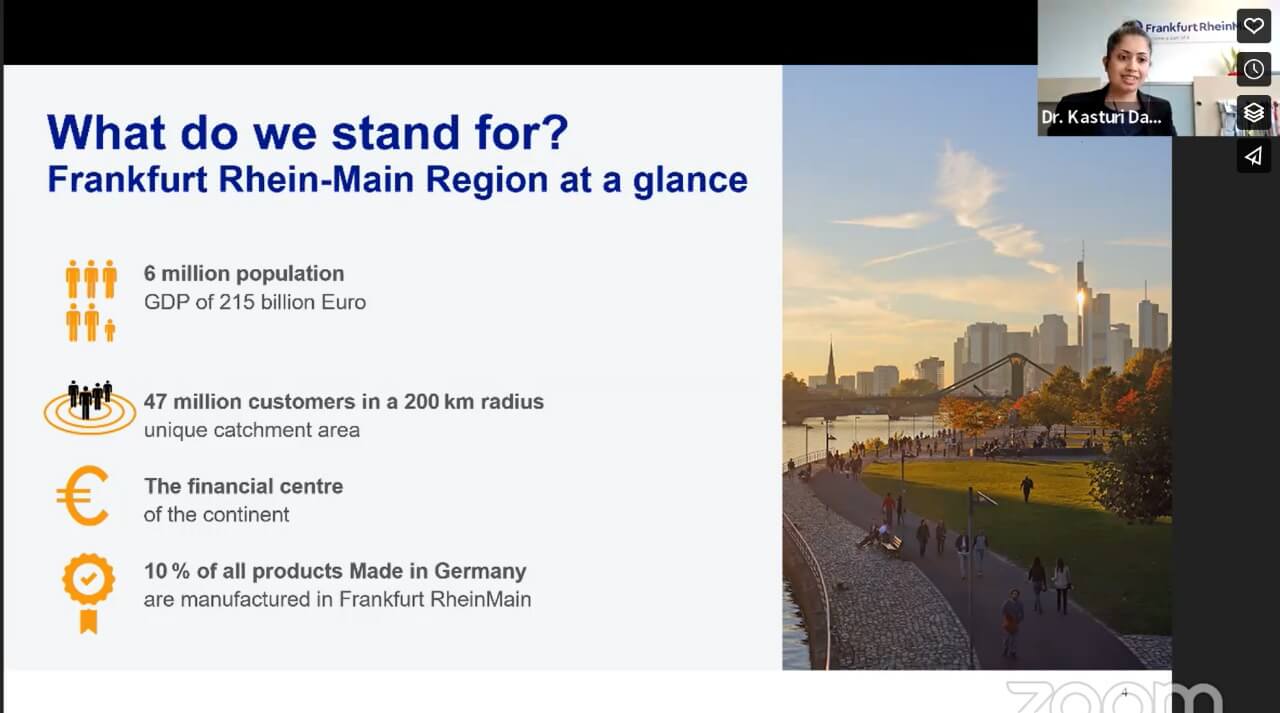Click the Frankfurt skyline riverside photo
The height and width of the screenshot is (713, 1280).
coord(976,367)
